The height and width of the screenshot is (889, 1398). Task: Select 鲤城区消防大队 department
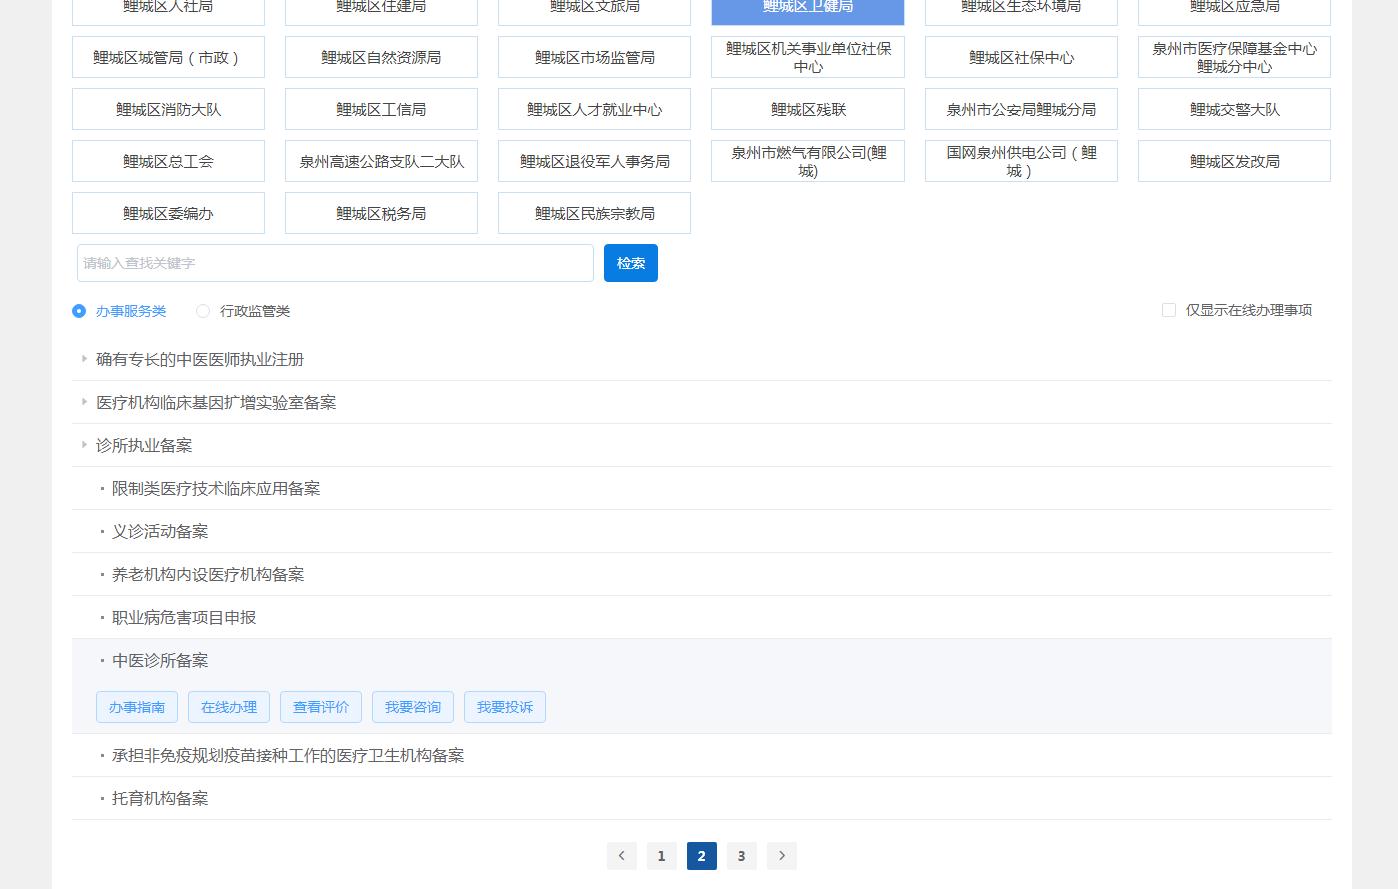point(168,110)
